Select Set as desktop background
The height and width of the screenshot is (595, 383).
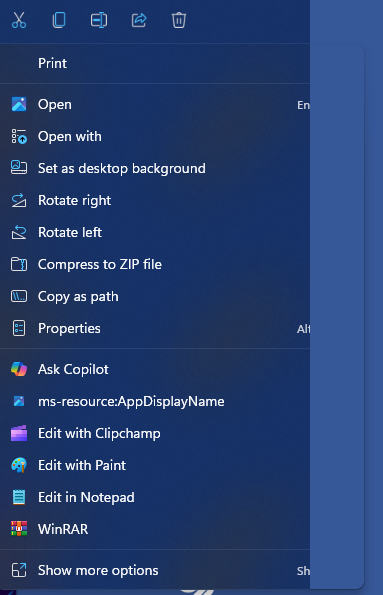tap(155, 168)
